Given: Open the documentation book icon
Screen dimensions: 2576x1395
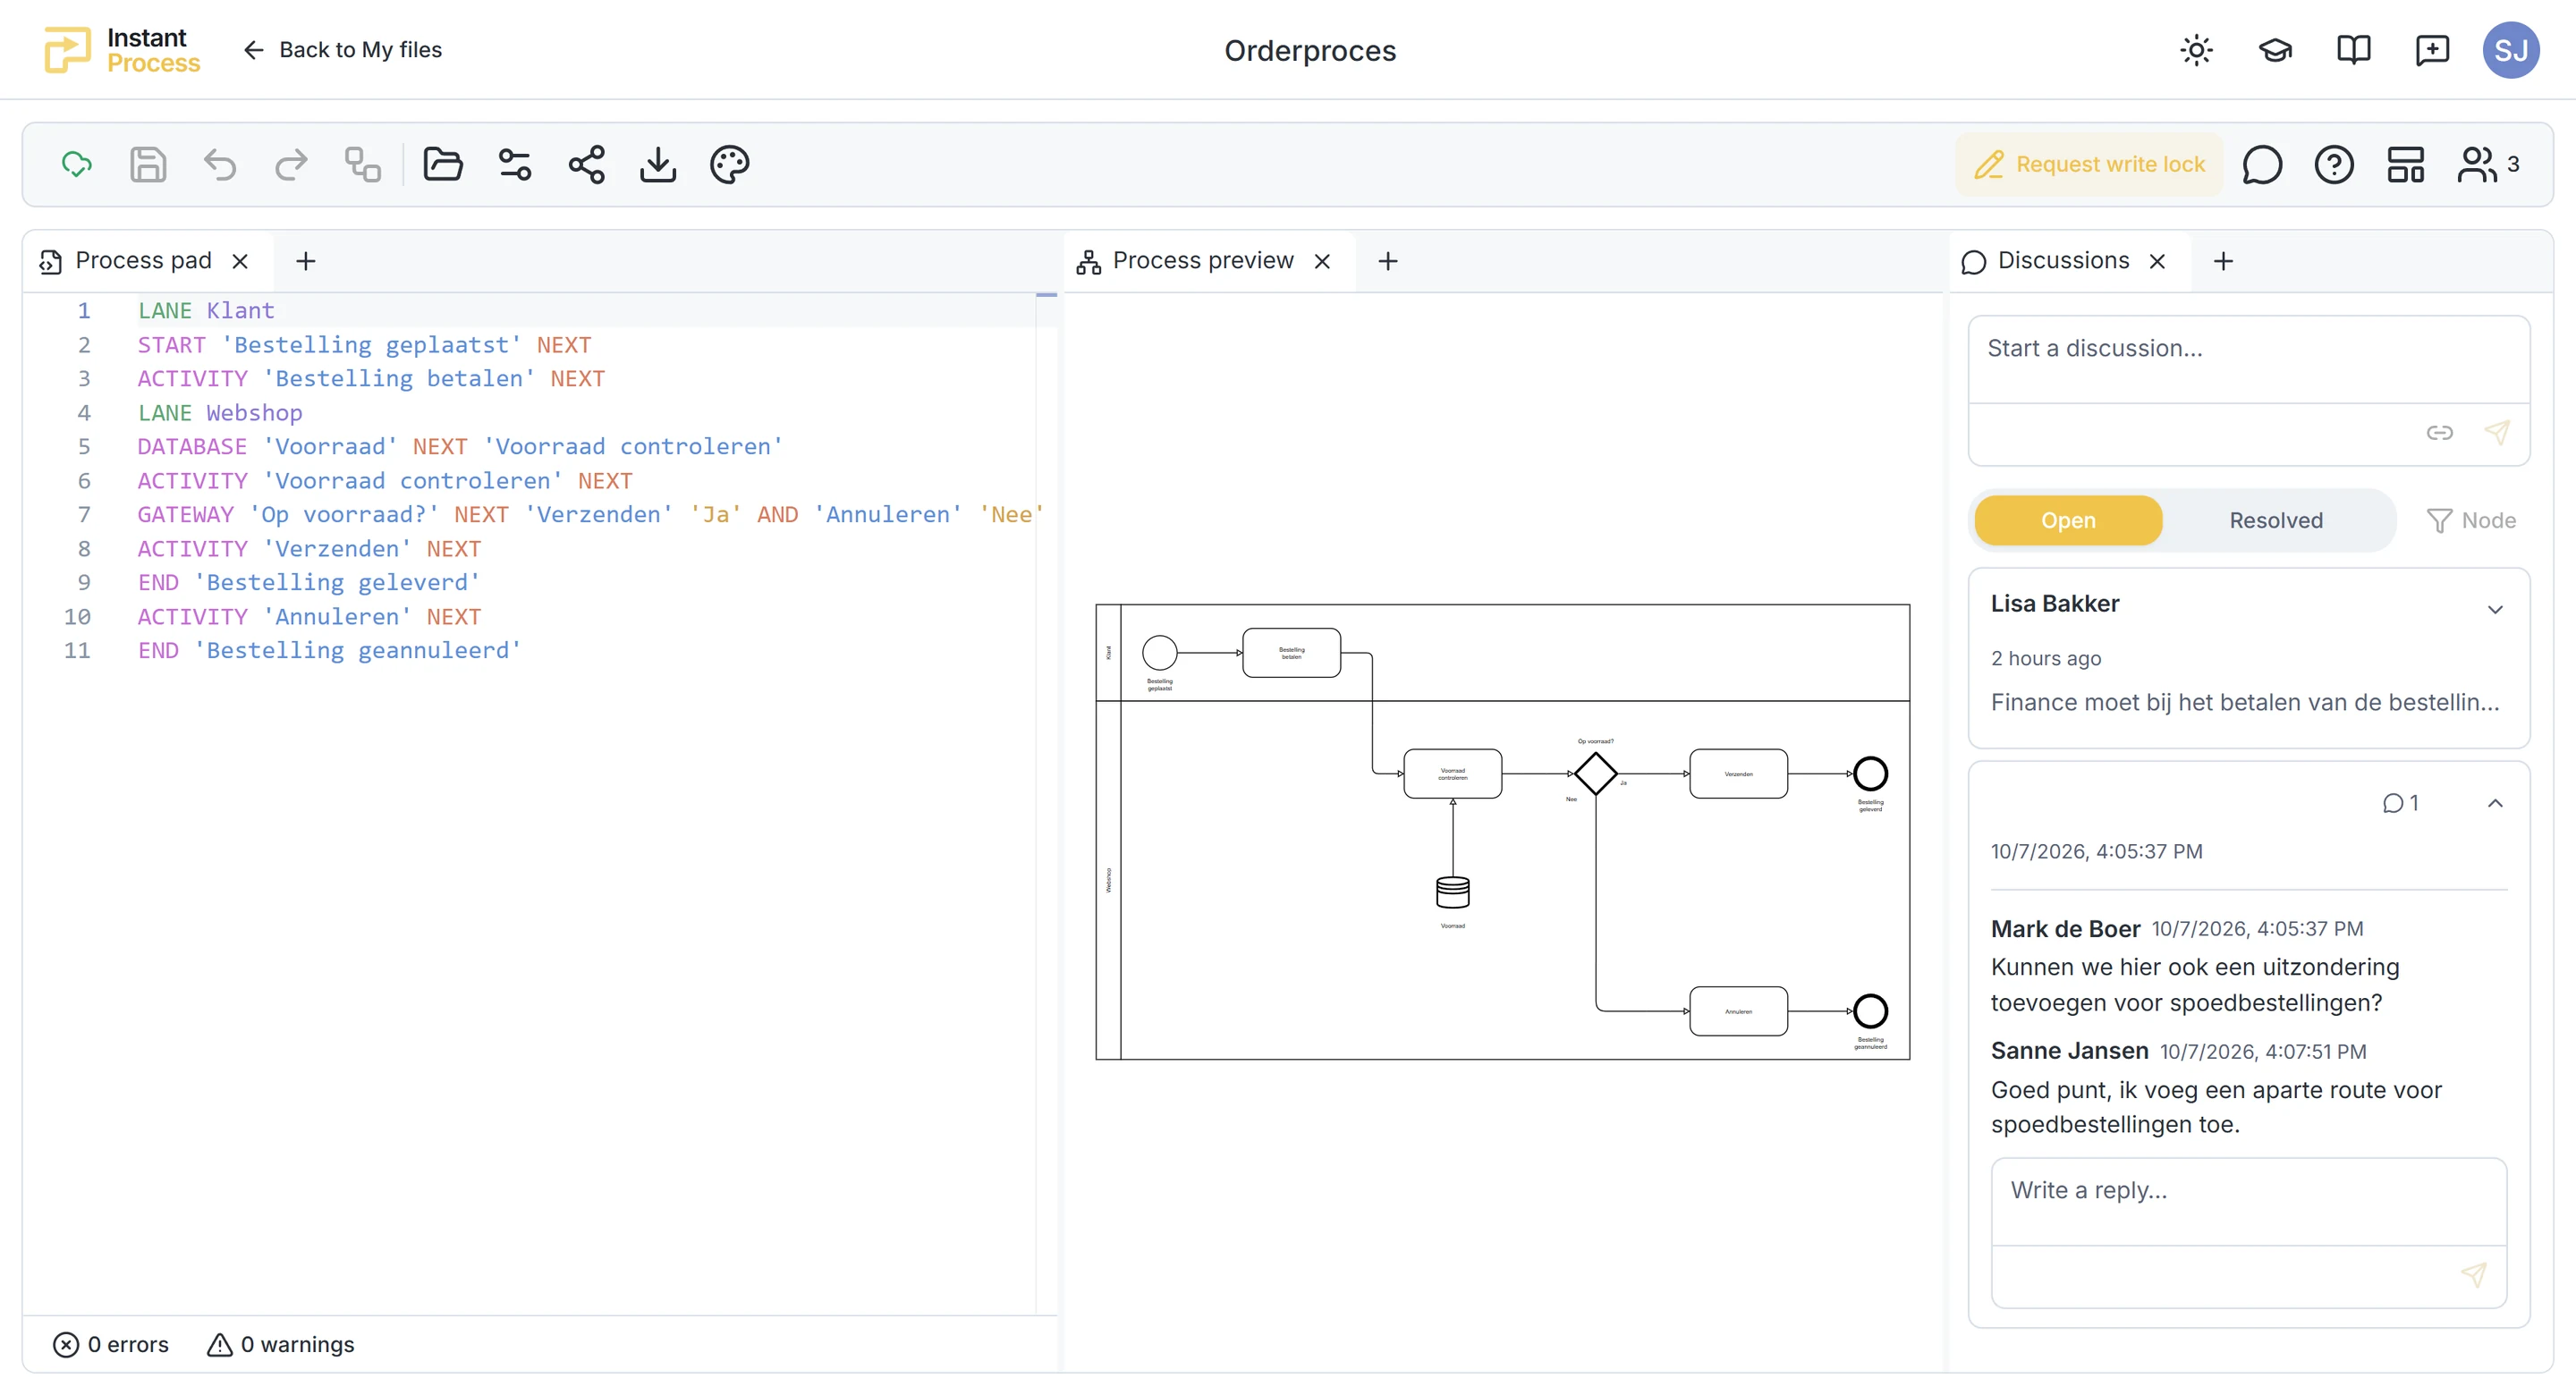Looking at the screenshot, I should click(x=2354, y=50).
